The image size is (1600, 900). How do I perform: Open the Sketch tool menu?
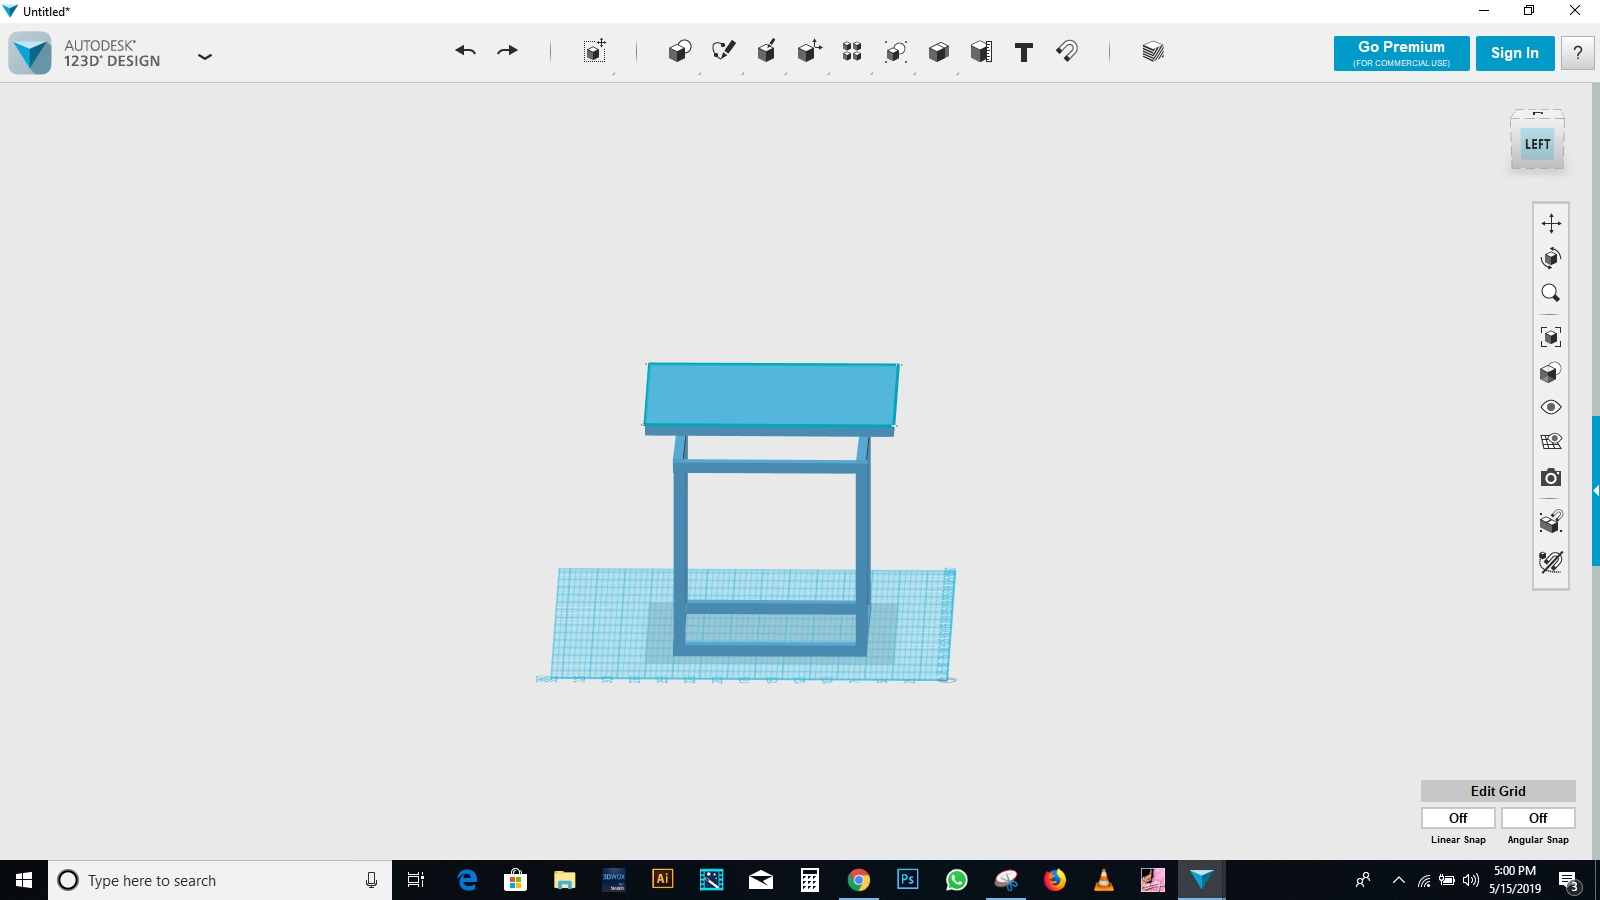(x=723, y=52)
